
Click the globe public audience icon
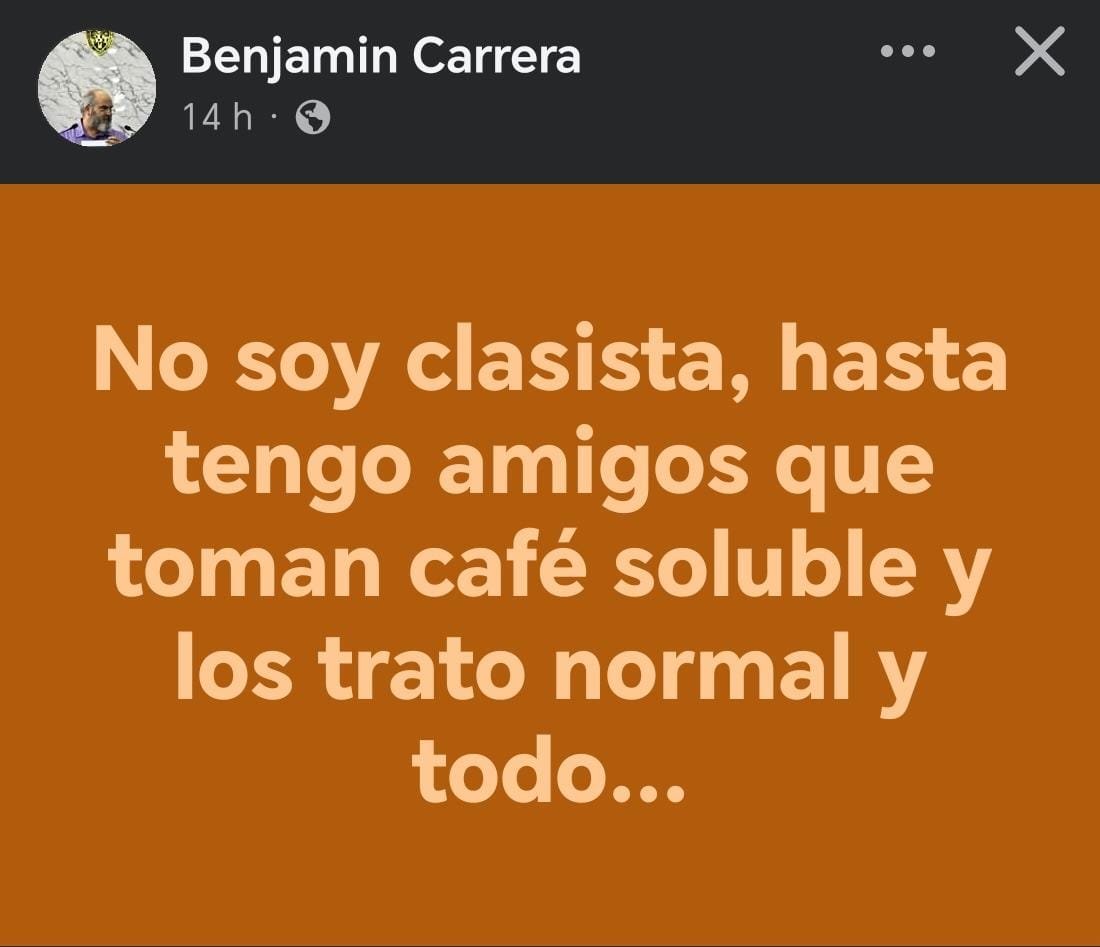coord(313,117)
